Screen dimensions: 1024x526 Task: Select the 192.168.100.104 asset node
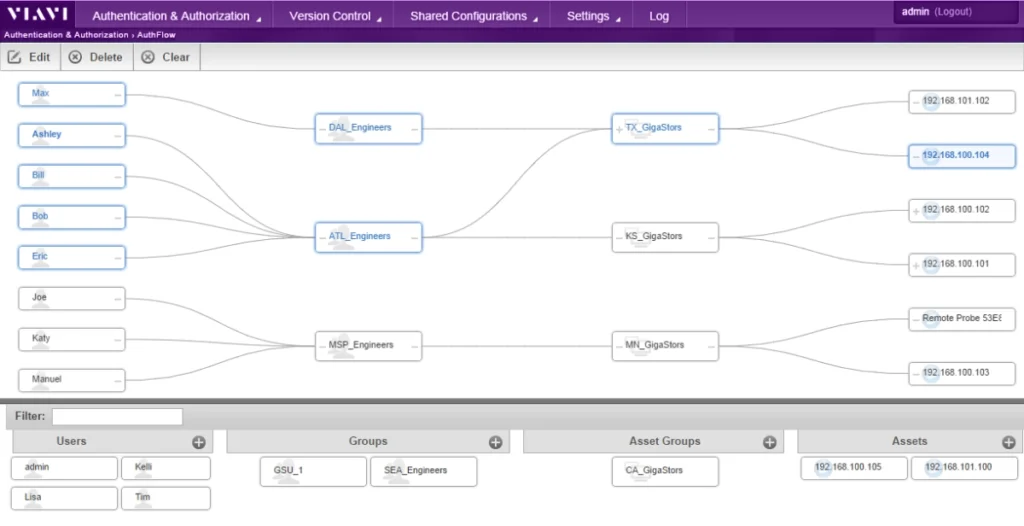961,156
